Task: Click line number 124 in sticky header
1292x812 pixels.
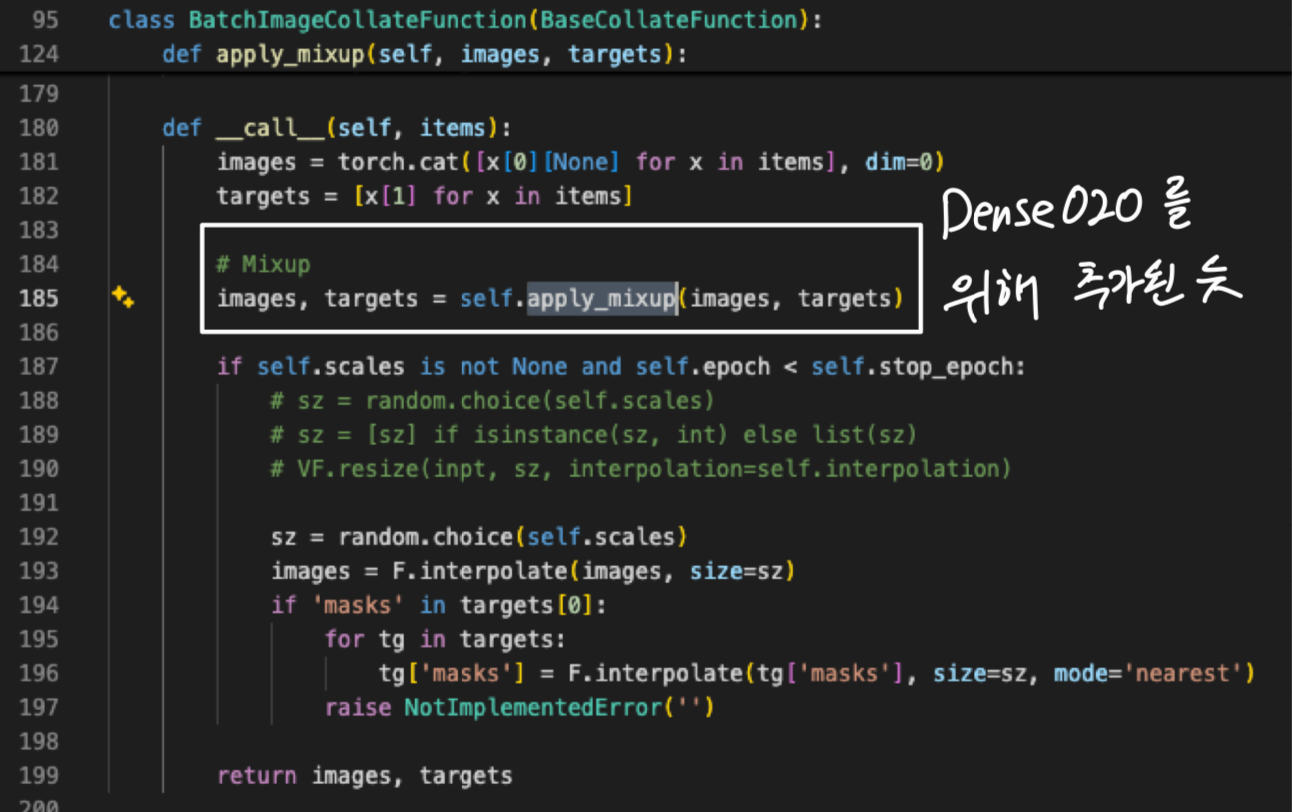Action: tap(40, 54)
